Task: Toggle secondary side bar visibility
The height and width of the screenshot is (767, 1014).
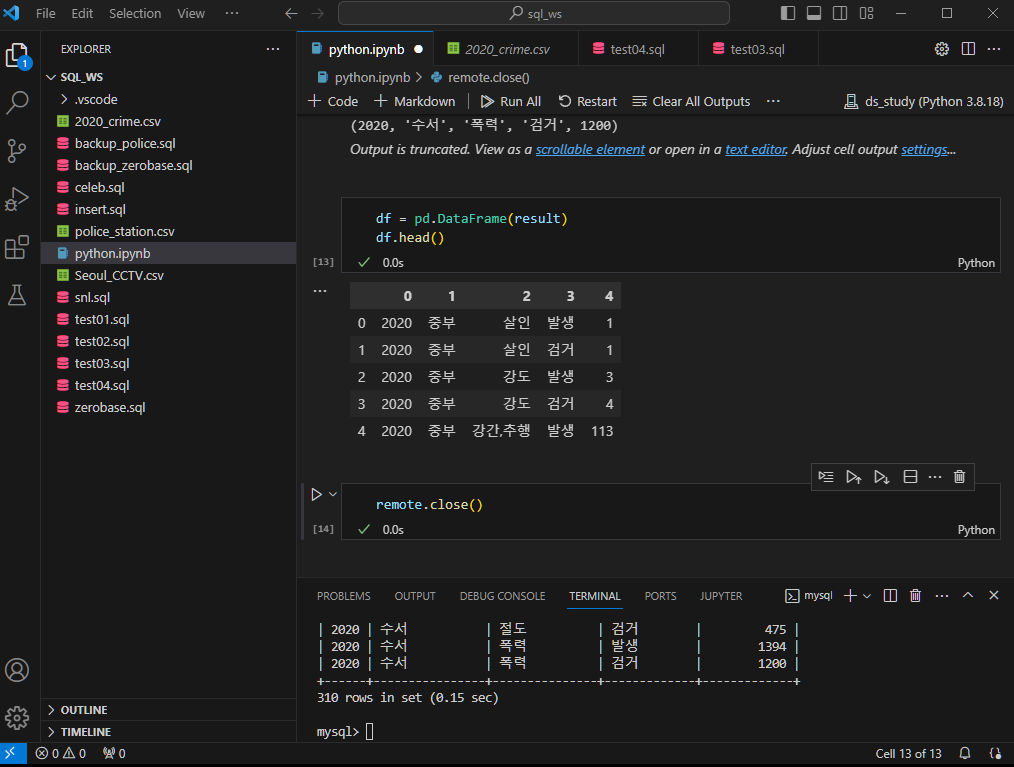Action: [x=840, y=13]
